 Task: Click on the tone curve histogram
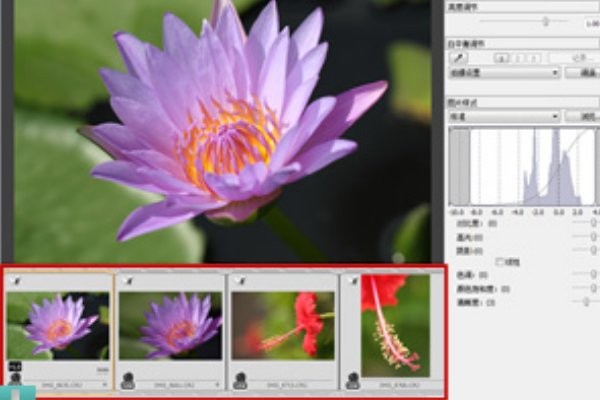coord(522,166)
